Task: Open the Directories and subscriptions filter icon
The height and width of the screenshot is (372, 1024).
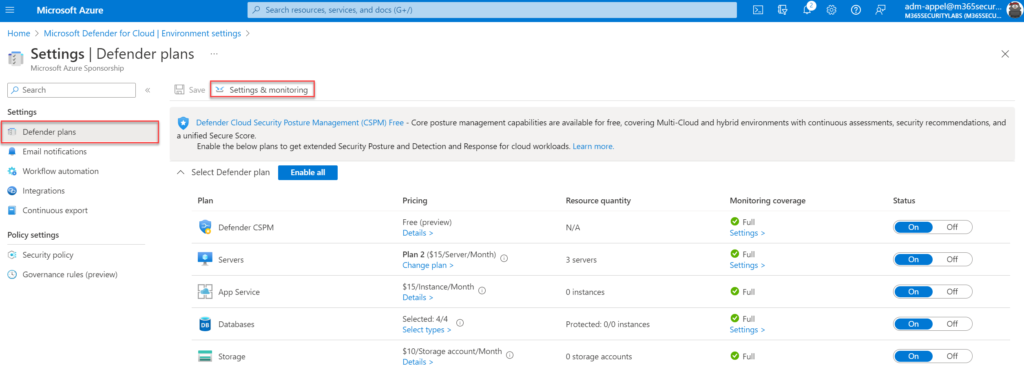Action: (782, 10)
